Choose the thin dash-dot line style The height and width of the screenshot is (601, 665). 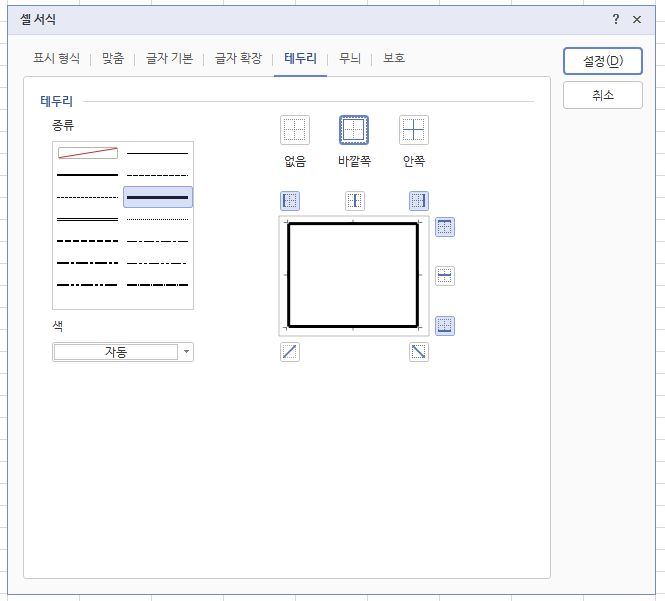(157, 241)
